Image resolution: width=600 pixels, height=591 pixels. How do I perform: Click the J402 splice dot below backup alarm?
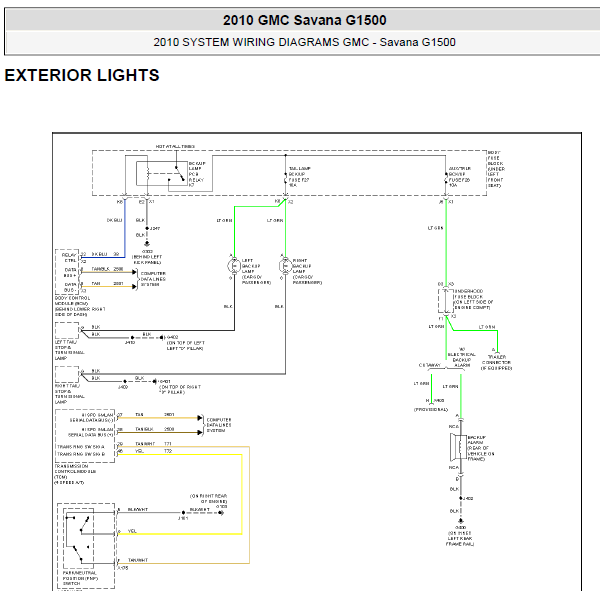point(461,498)
